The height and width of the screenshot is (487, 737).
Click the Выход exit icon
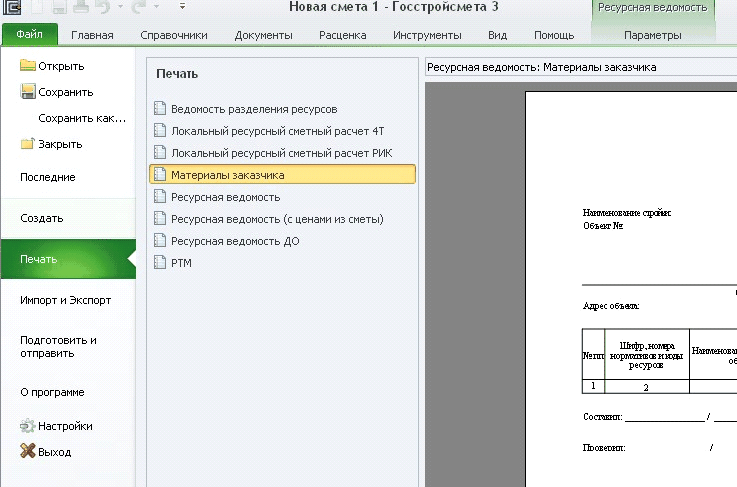28,452
